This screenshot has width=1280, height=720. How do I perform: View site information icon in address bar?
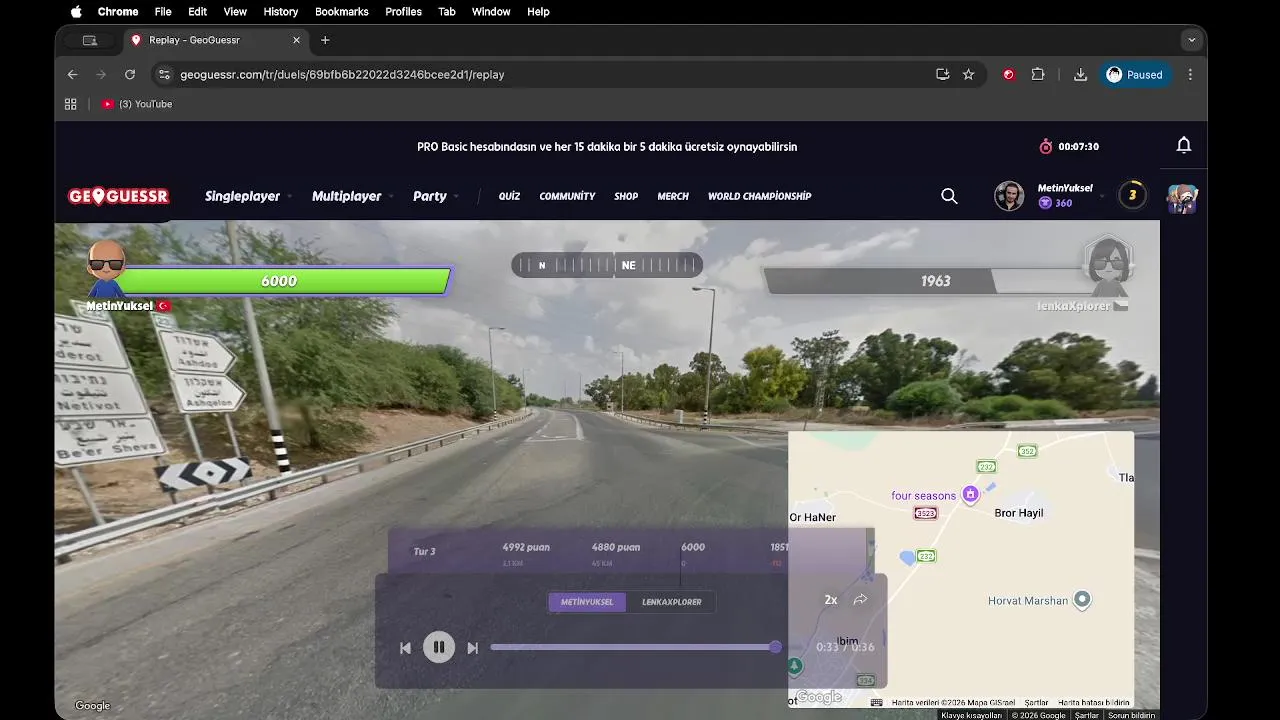pyautogui.click(x=164, y=74)
